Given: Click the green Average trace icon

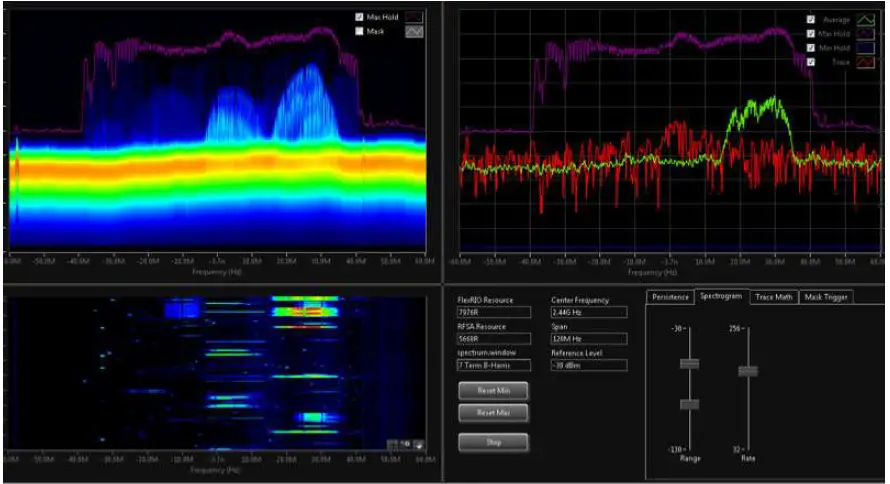Looking at the screenshot, I should [x=867, y=19].
